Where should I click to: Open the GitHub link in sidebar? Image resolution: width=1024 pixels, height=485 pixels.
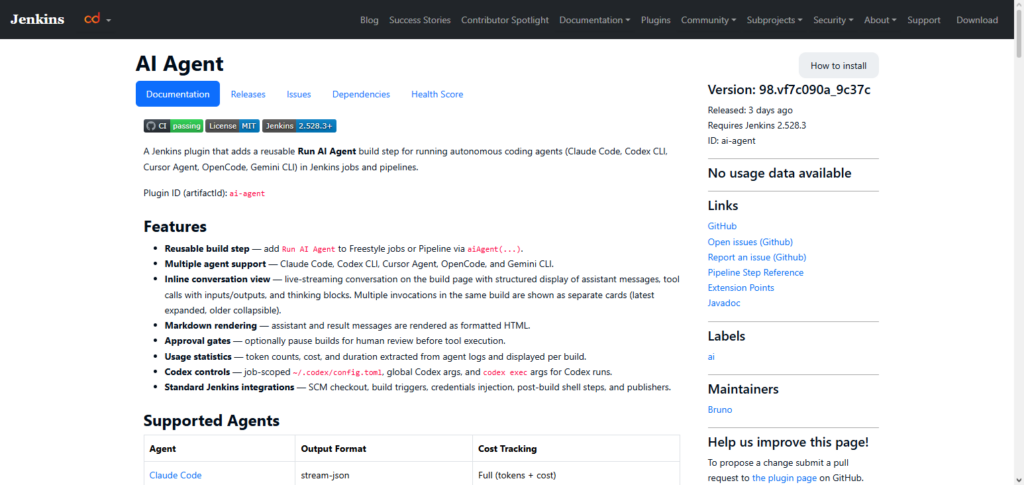[x=722, y=226]
